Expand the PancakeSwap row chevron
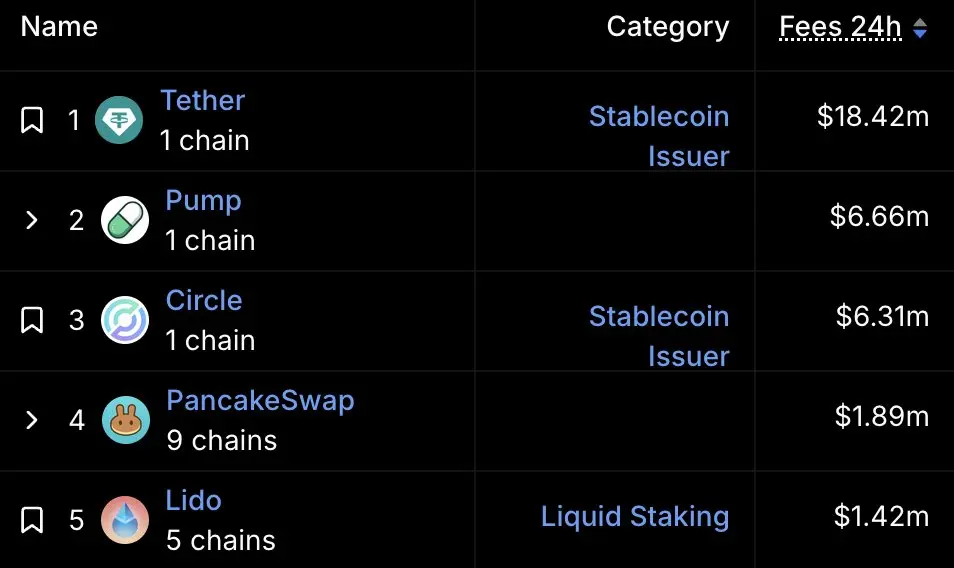This screenshot has width=954, height=568. click(32, 420)
